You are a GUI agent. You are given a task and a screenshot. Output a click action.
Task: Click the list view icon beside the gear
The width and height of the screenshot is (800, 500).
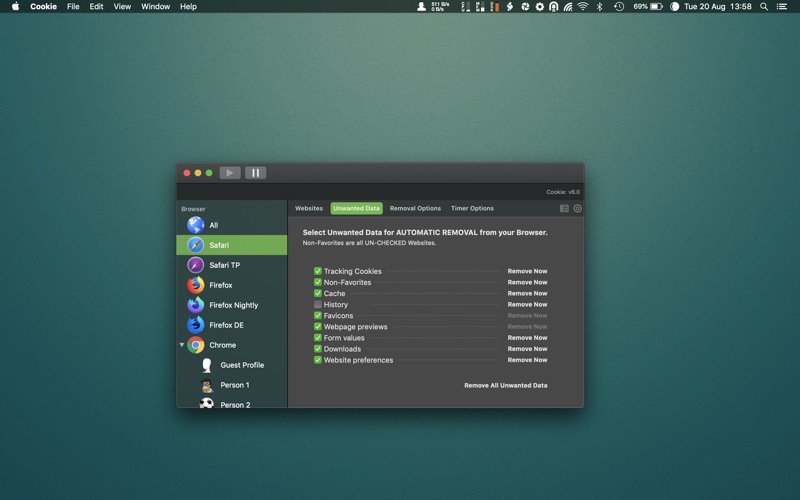click(x=564, y=209)
